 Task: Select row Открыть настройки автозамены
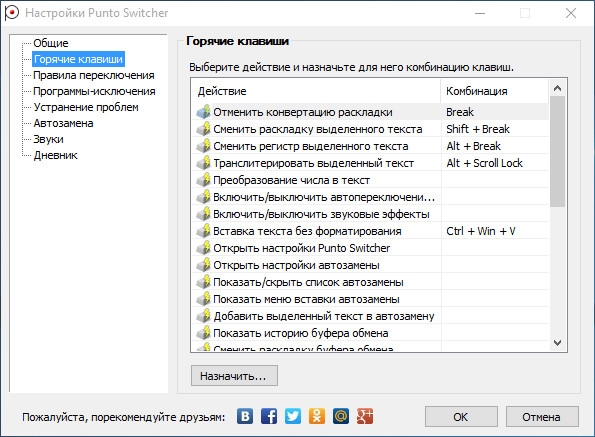(x=370, y=265)
